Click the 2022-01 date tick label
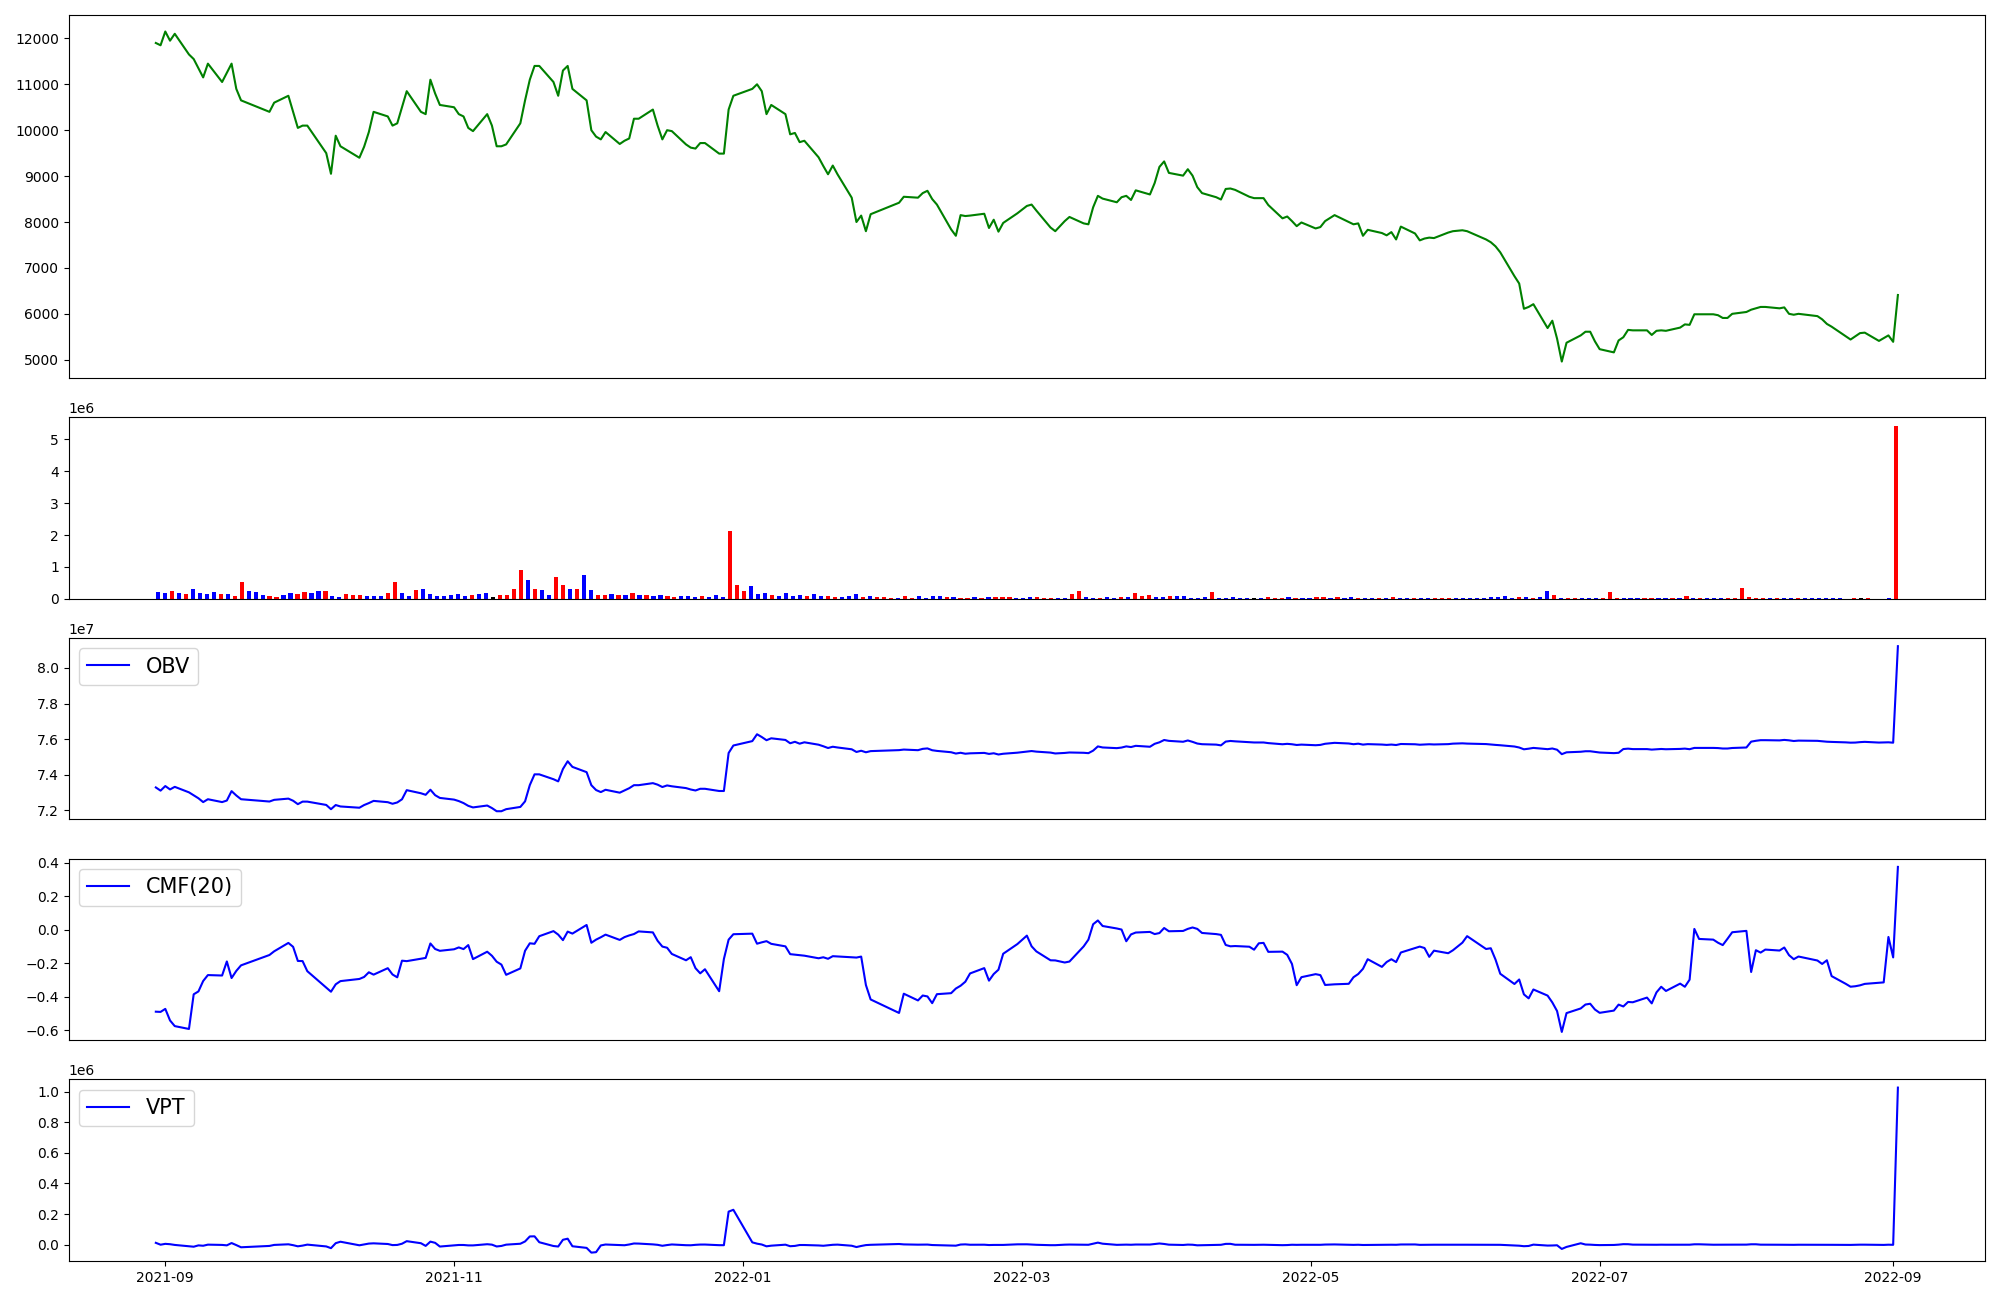The height and width of the screenshot is (1300, 2000). point(743,1277)
